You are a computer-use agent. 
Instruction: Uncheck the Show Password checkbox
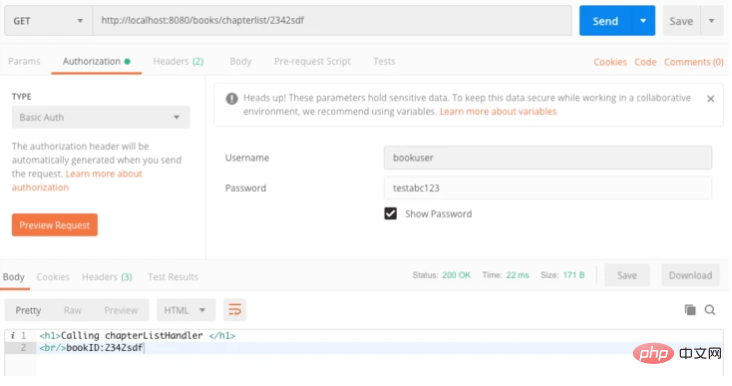[x=390, y=214]
